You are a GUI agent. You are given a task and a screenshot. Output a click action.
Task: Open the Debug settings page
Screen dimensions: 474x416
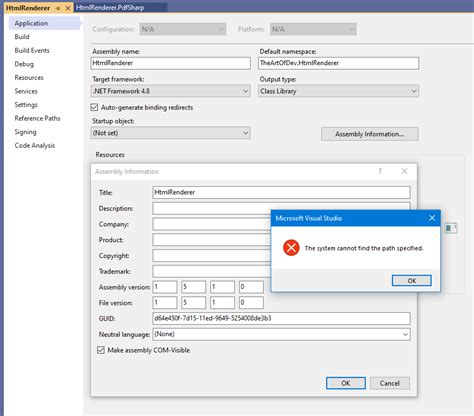pos(24,64)
